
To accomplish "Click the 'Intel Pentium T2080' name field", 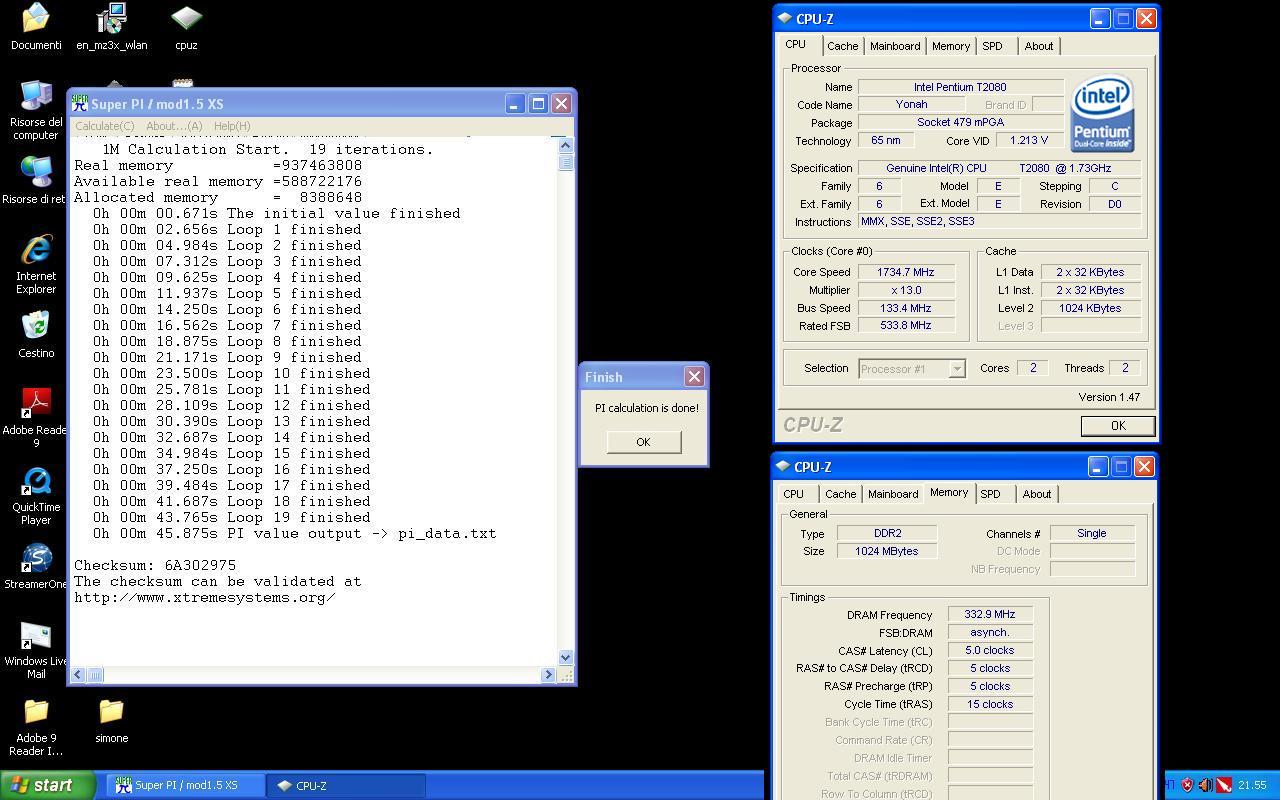I will [x=960, y=87].
